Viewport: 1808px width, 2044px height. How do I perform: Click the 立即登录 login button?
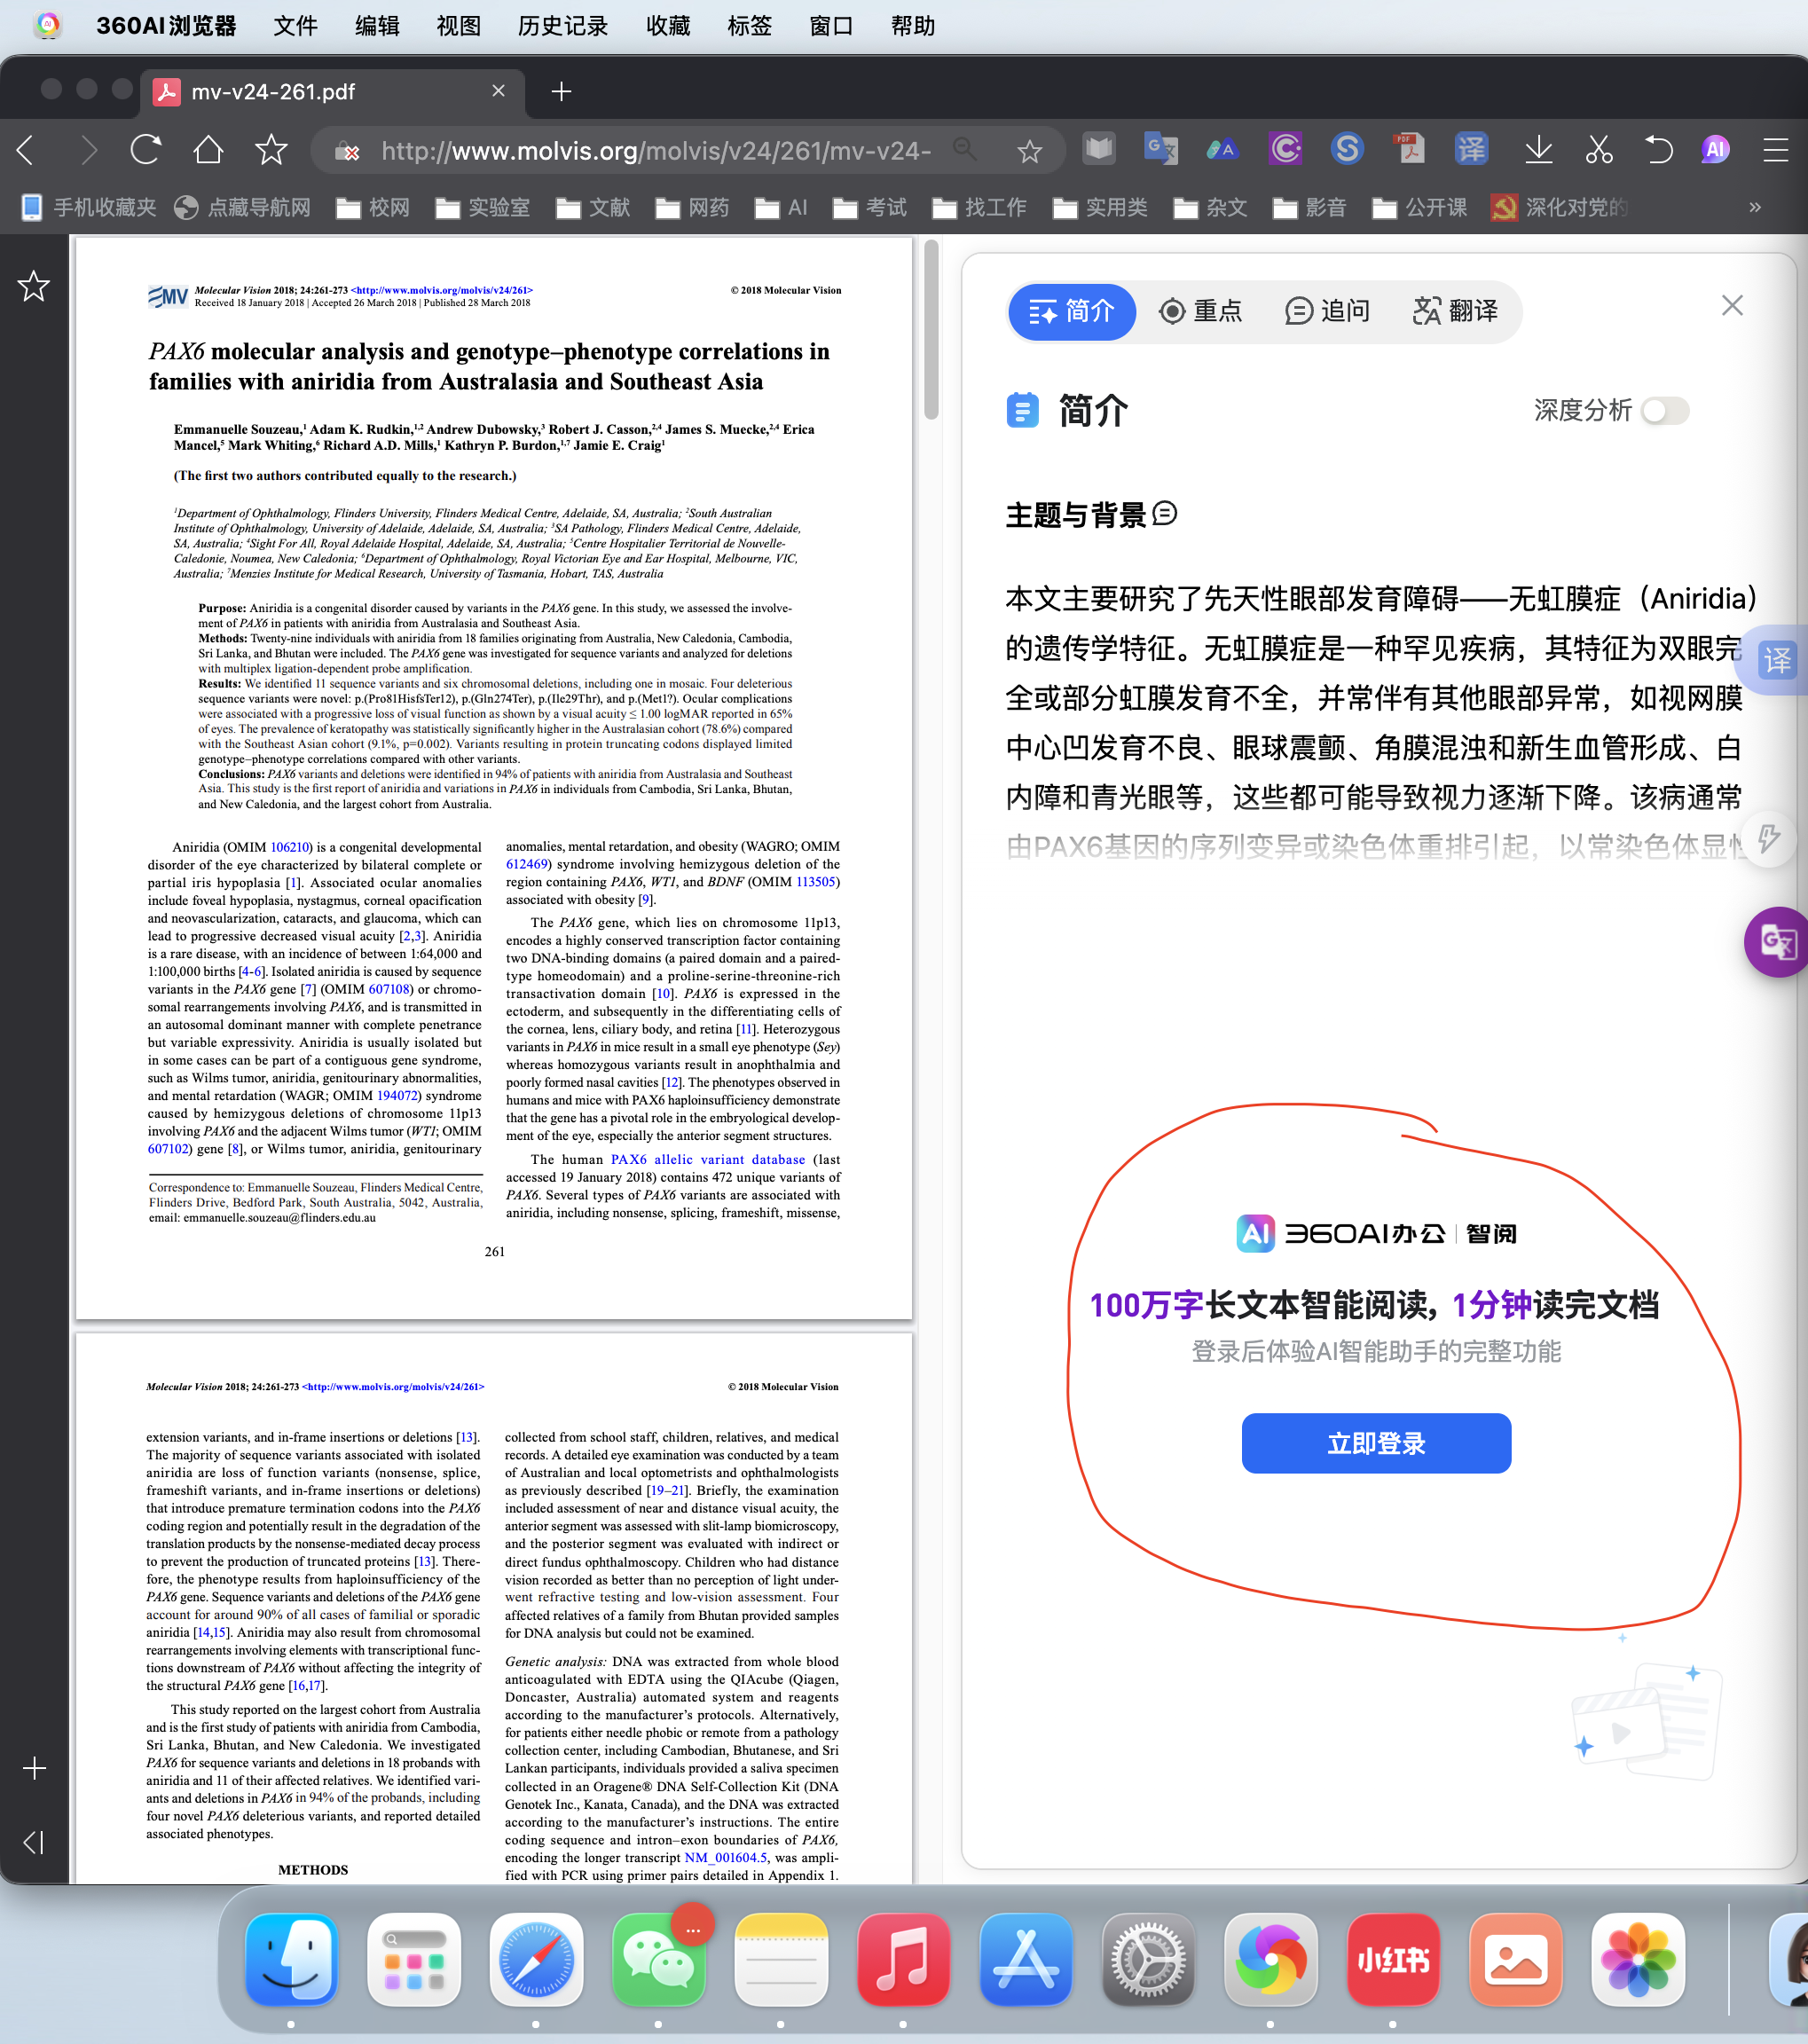tap(1376, 1443)
